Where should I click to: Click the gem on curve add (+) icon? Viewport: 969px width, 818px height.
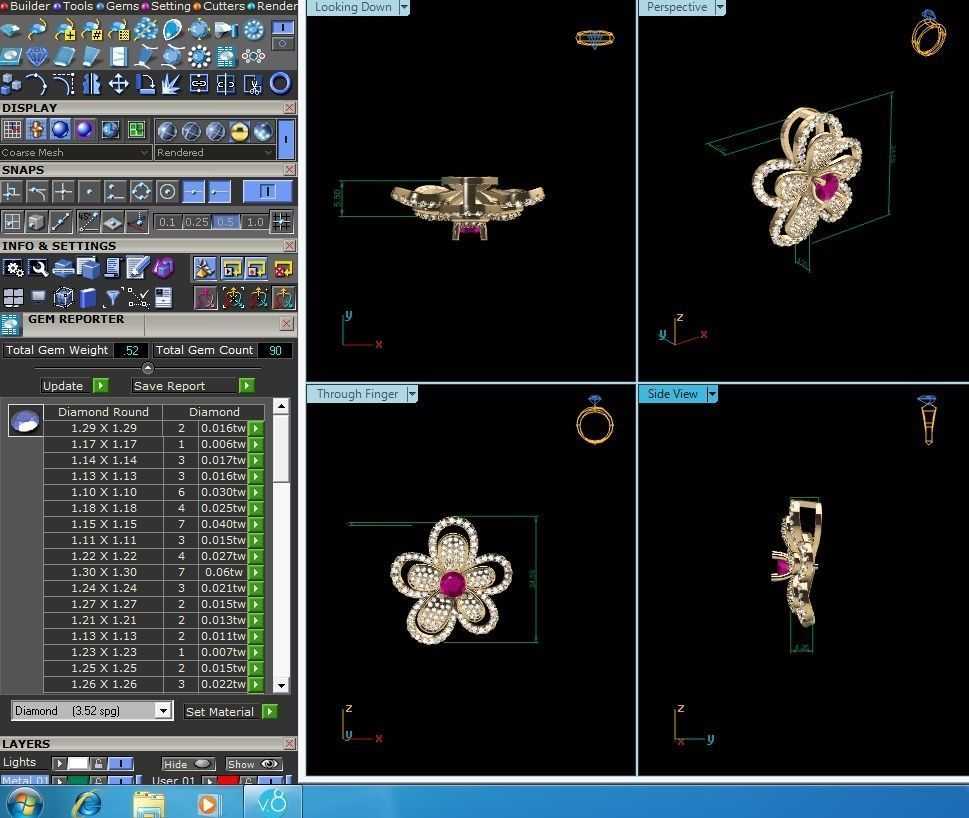[64, 29]
